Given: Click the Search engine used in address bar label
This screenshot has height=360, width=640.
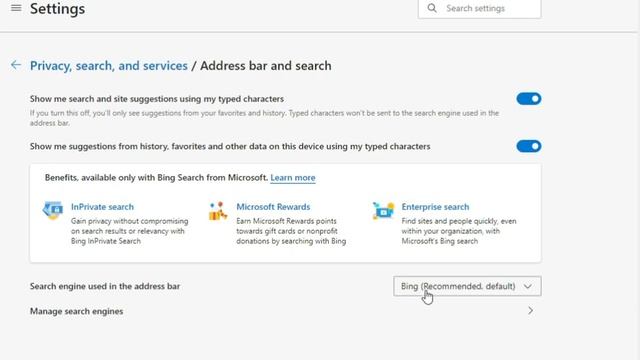Looking at the screenshot, I should point(105,286).
